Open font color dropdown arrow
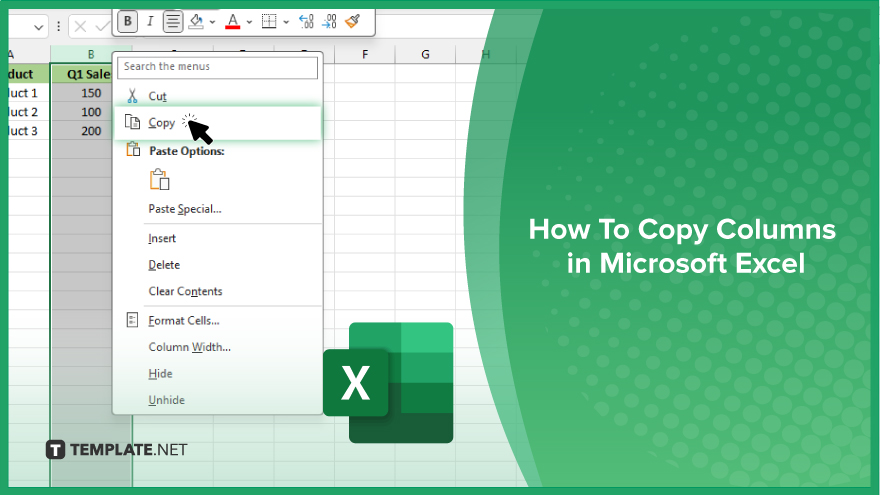Screen dimensions: 880x495 249,22
